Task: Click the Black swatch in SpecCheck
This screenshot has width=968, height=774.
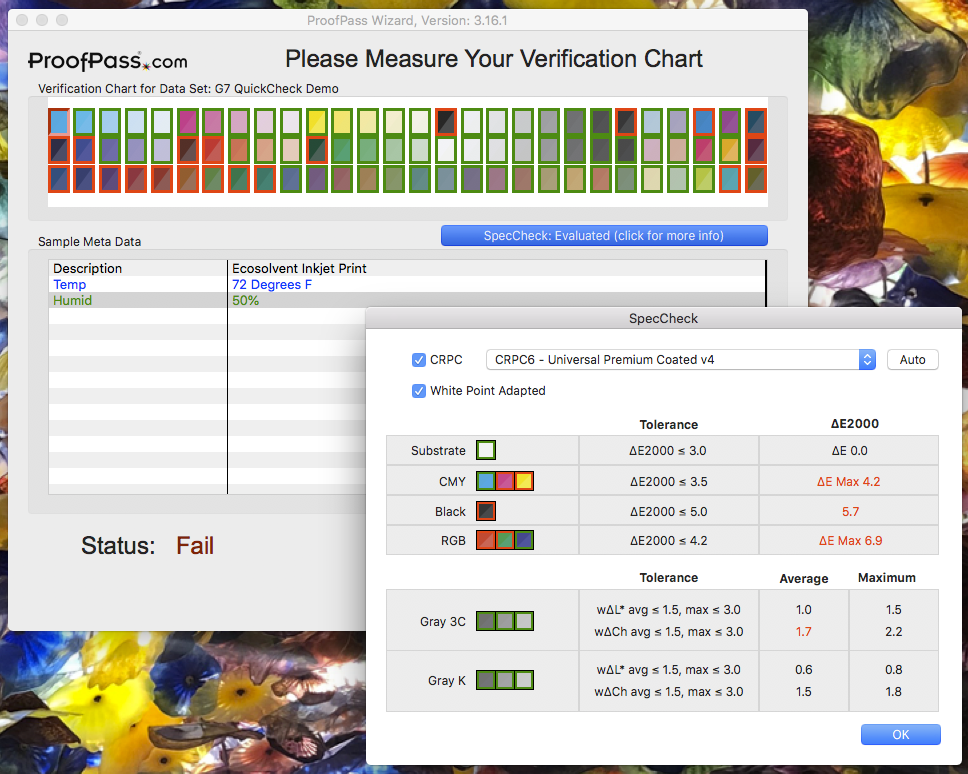Action: pyautogui.click(x=486, y=511)
